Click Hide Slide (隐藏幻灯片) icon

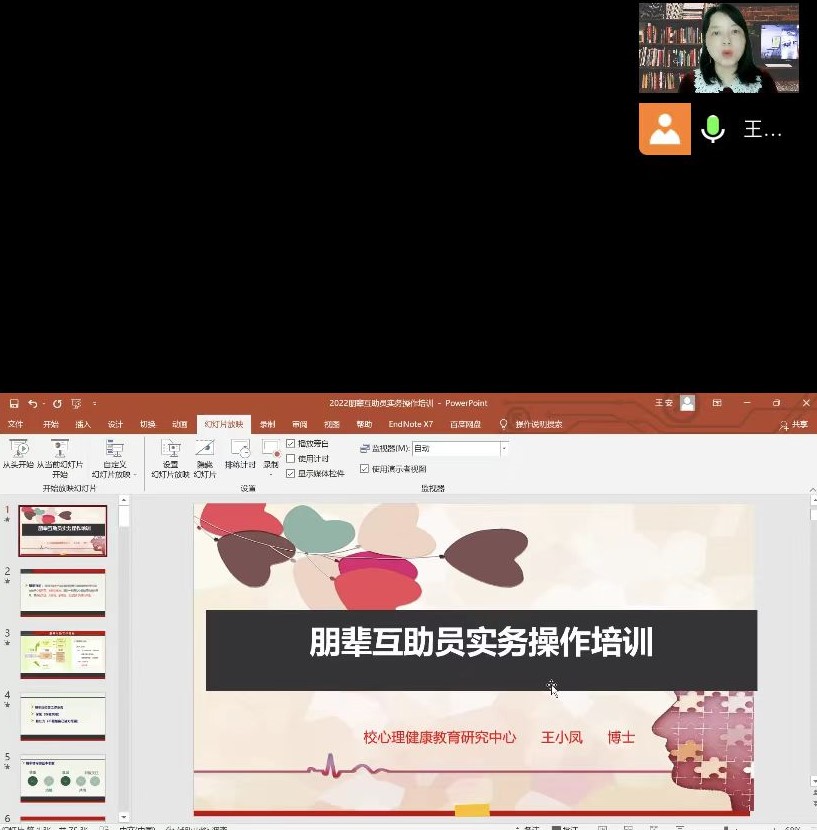click(205, 450)
